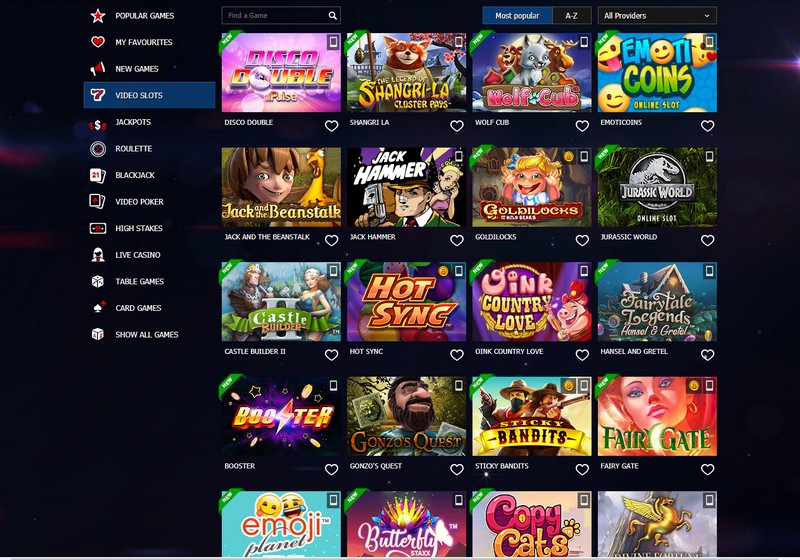Favourite the Disco Double game heart

(332, 125)
